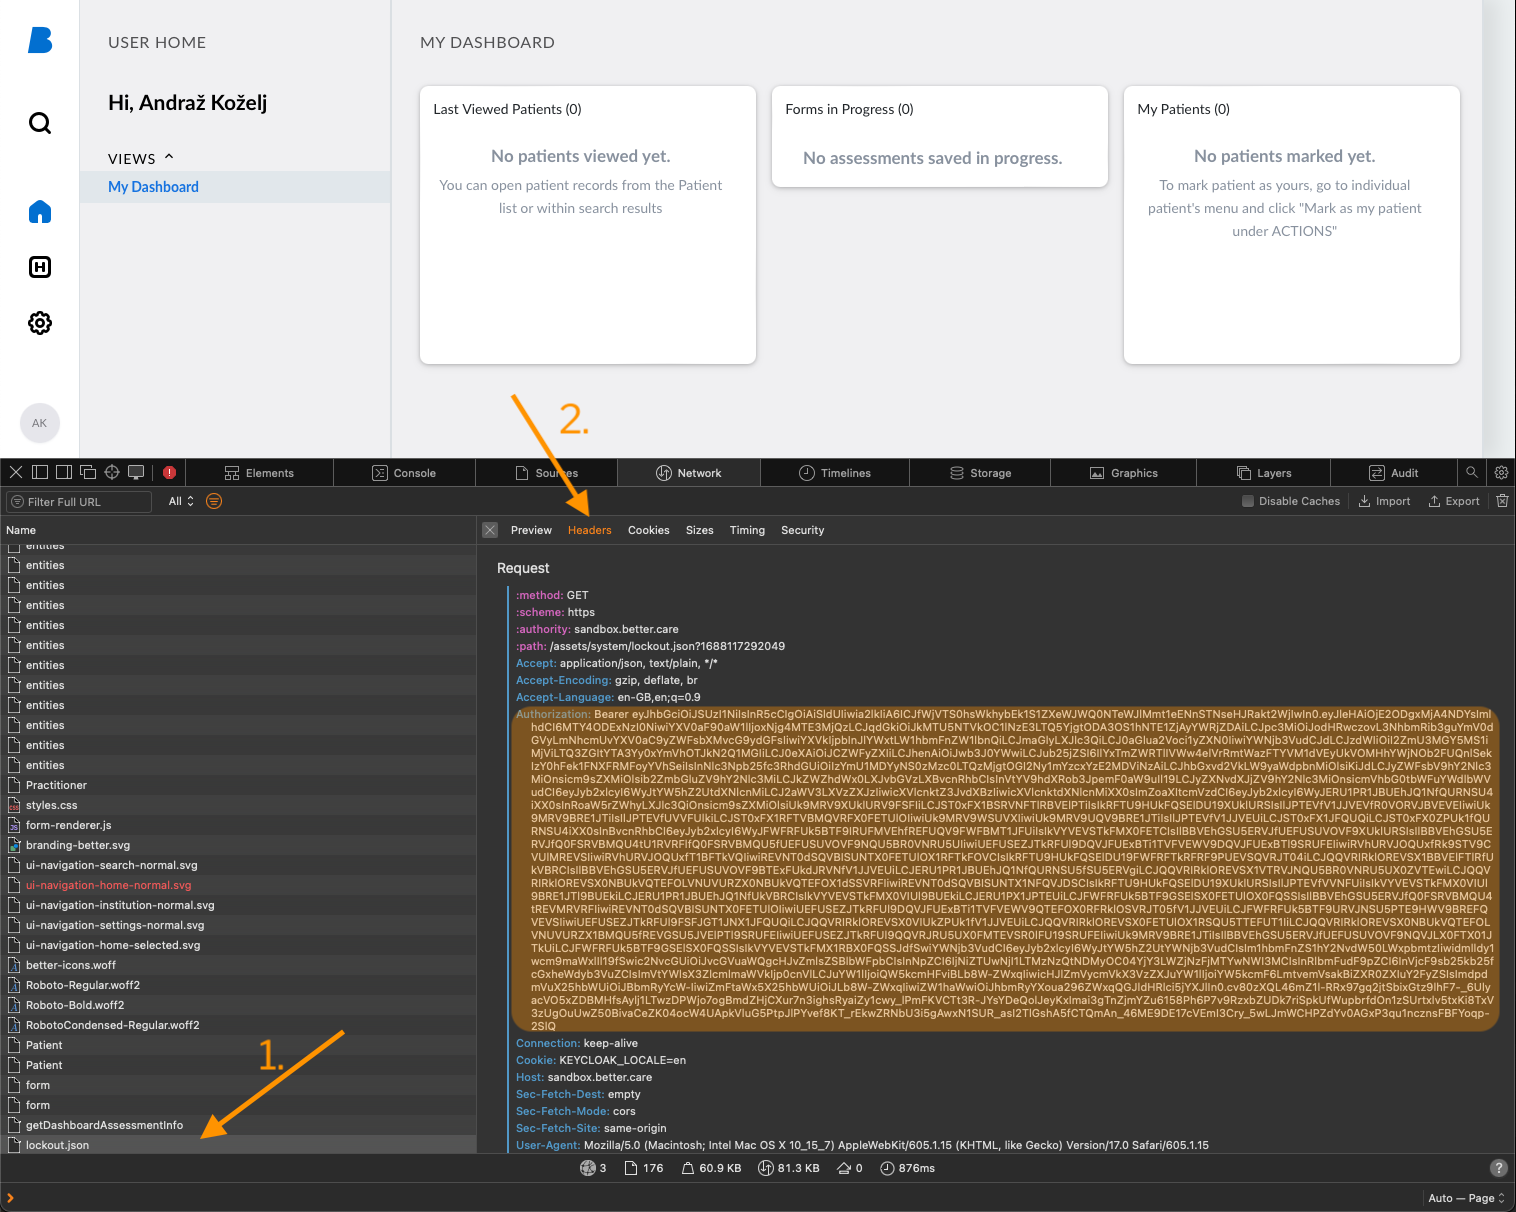Show the Timing sub-tab
The width and height of the screenshot is (1516, 1212).
[747, 530]
